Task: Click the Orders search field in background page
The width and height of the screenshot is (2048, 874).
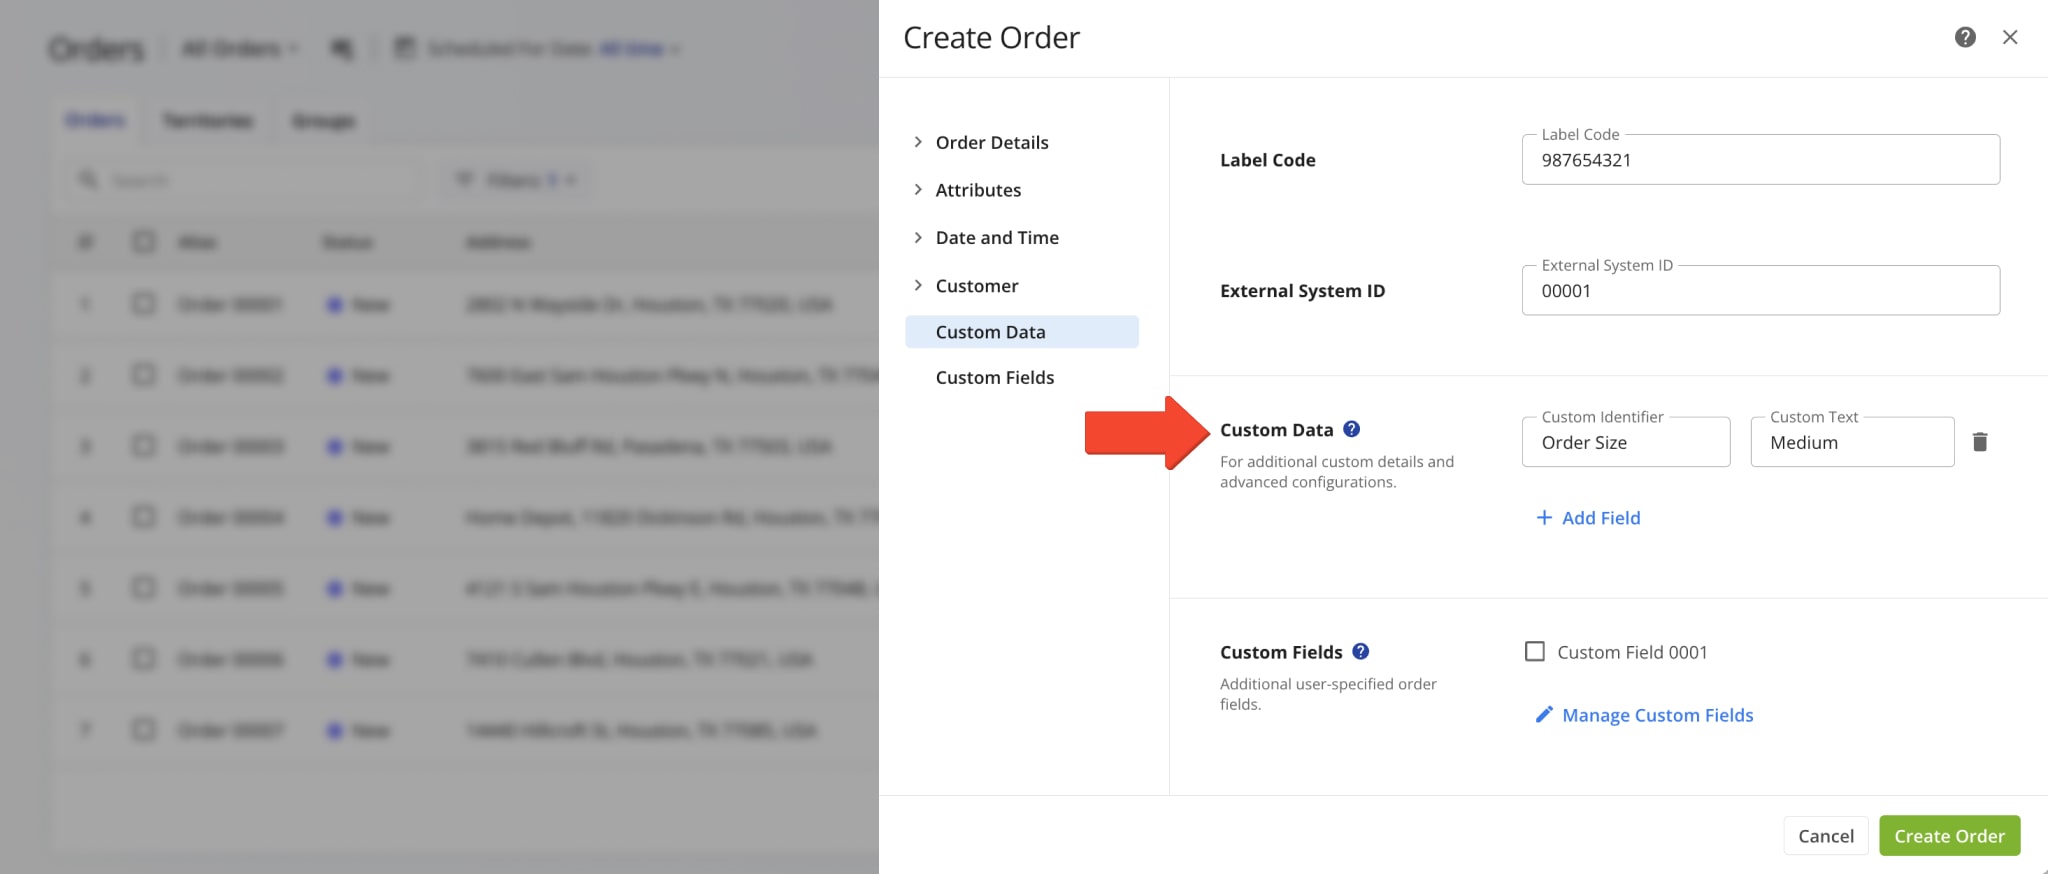Action: (243, 180)
